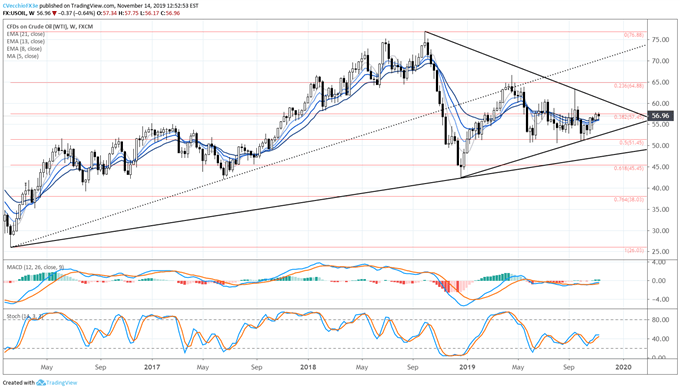This screenshot has height=390, width=680.
Task: Click the 1 (26.03) Fibonacci bottom label
Action: point(634,250)
